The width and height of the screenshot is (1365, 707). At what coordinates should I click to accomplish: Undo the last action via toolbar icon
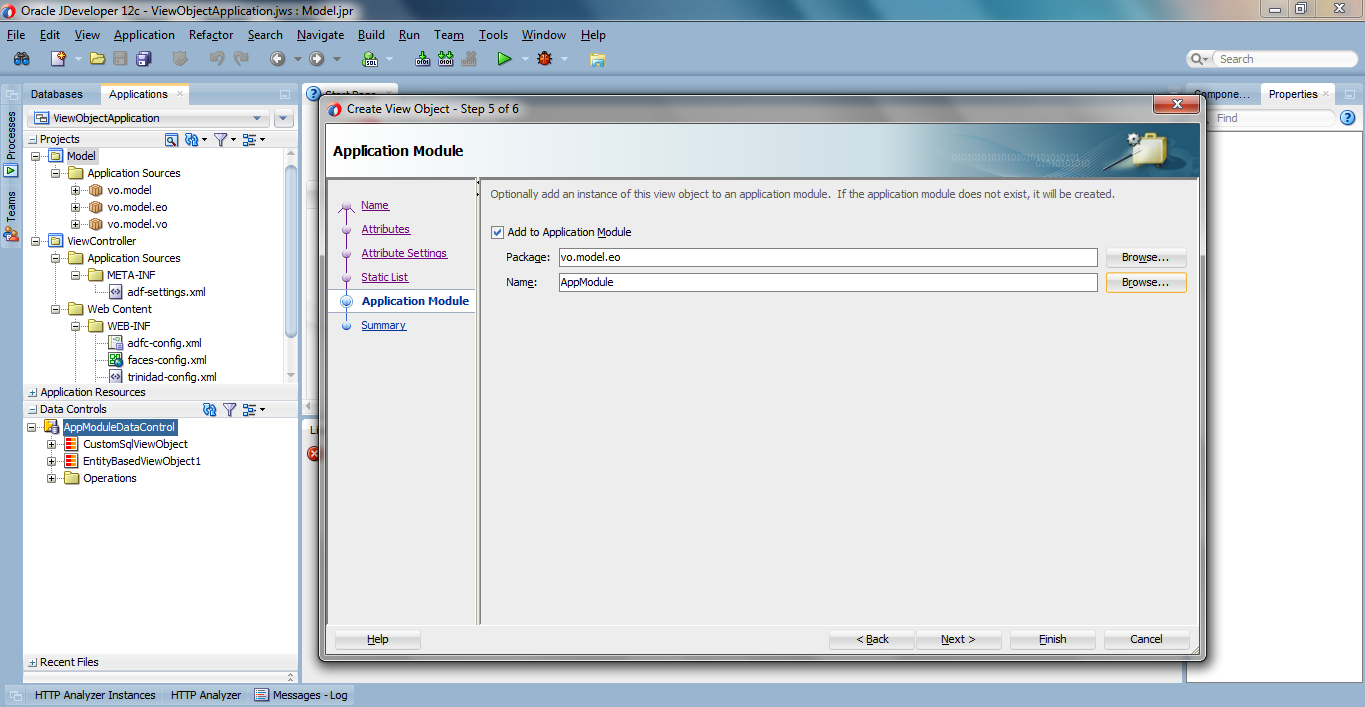tap(217, 58)
